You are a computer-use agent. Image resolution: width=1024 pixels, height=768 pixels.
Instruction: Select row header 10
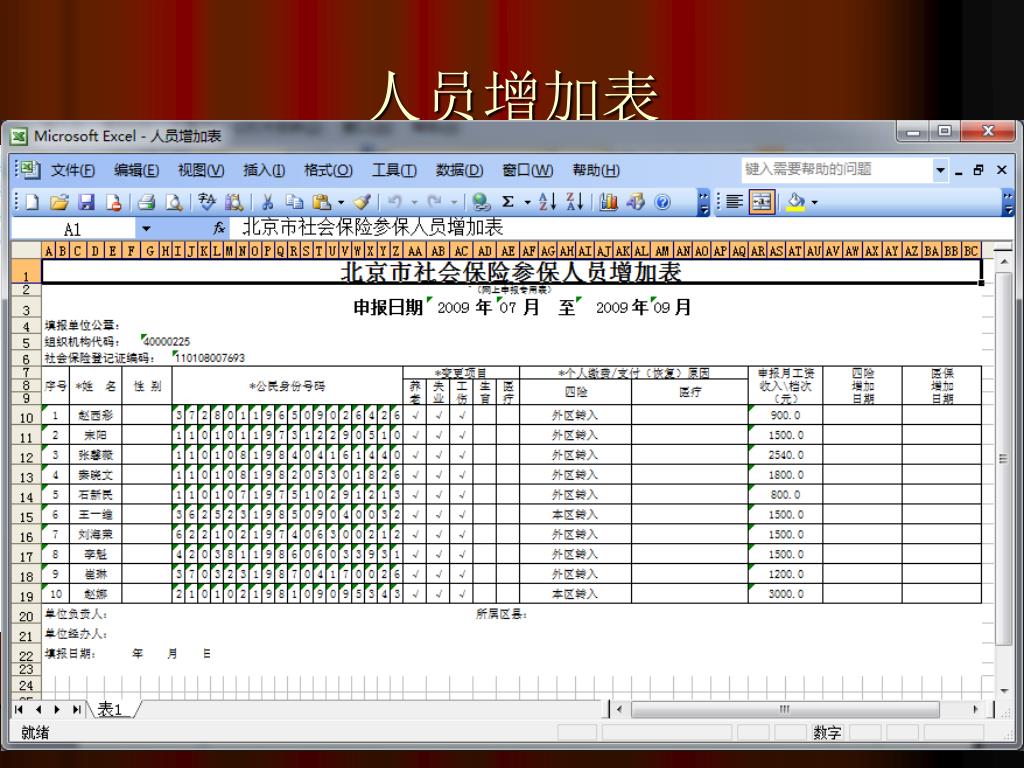26,417
